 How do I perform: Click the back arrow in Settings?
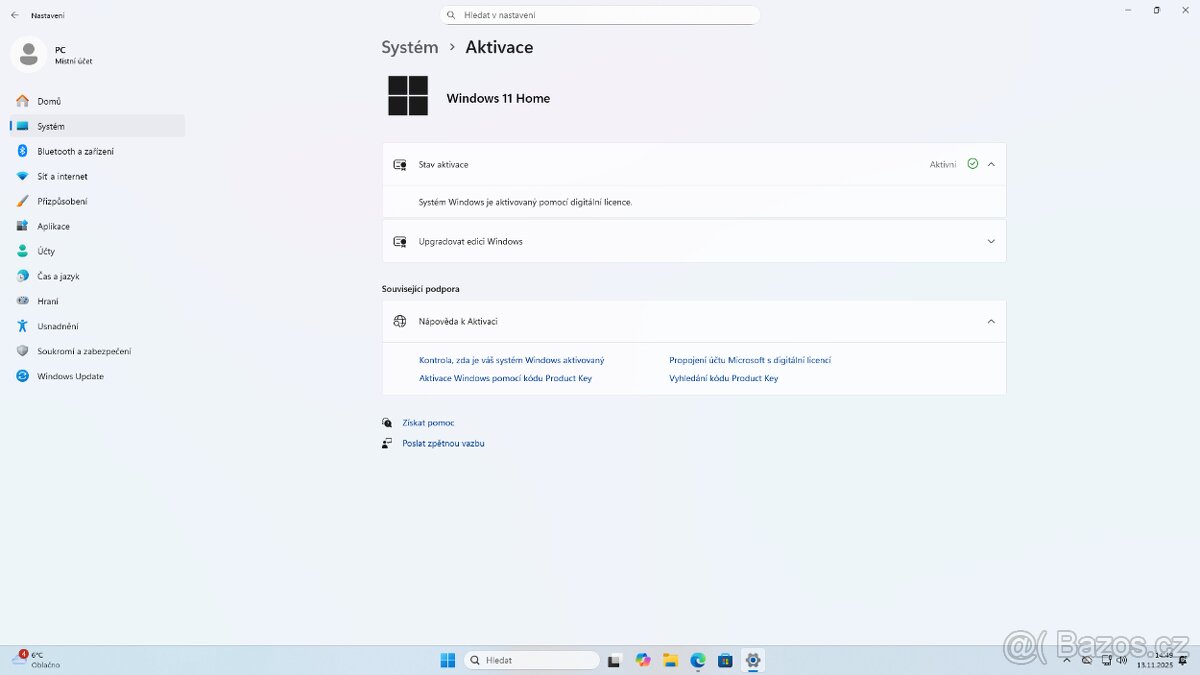tap(14, 15)
